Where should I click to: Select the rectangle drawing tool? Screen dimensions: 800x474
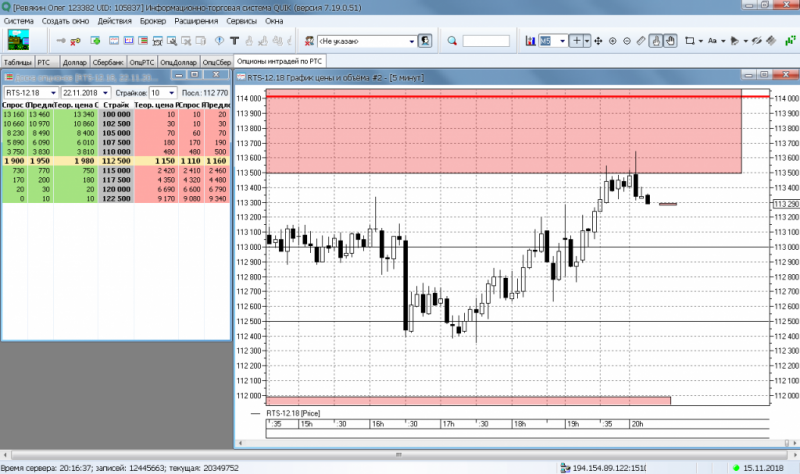(x=690, y=41)
